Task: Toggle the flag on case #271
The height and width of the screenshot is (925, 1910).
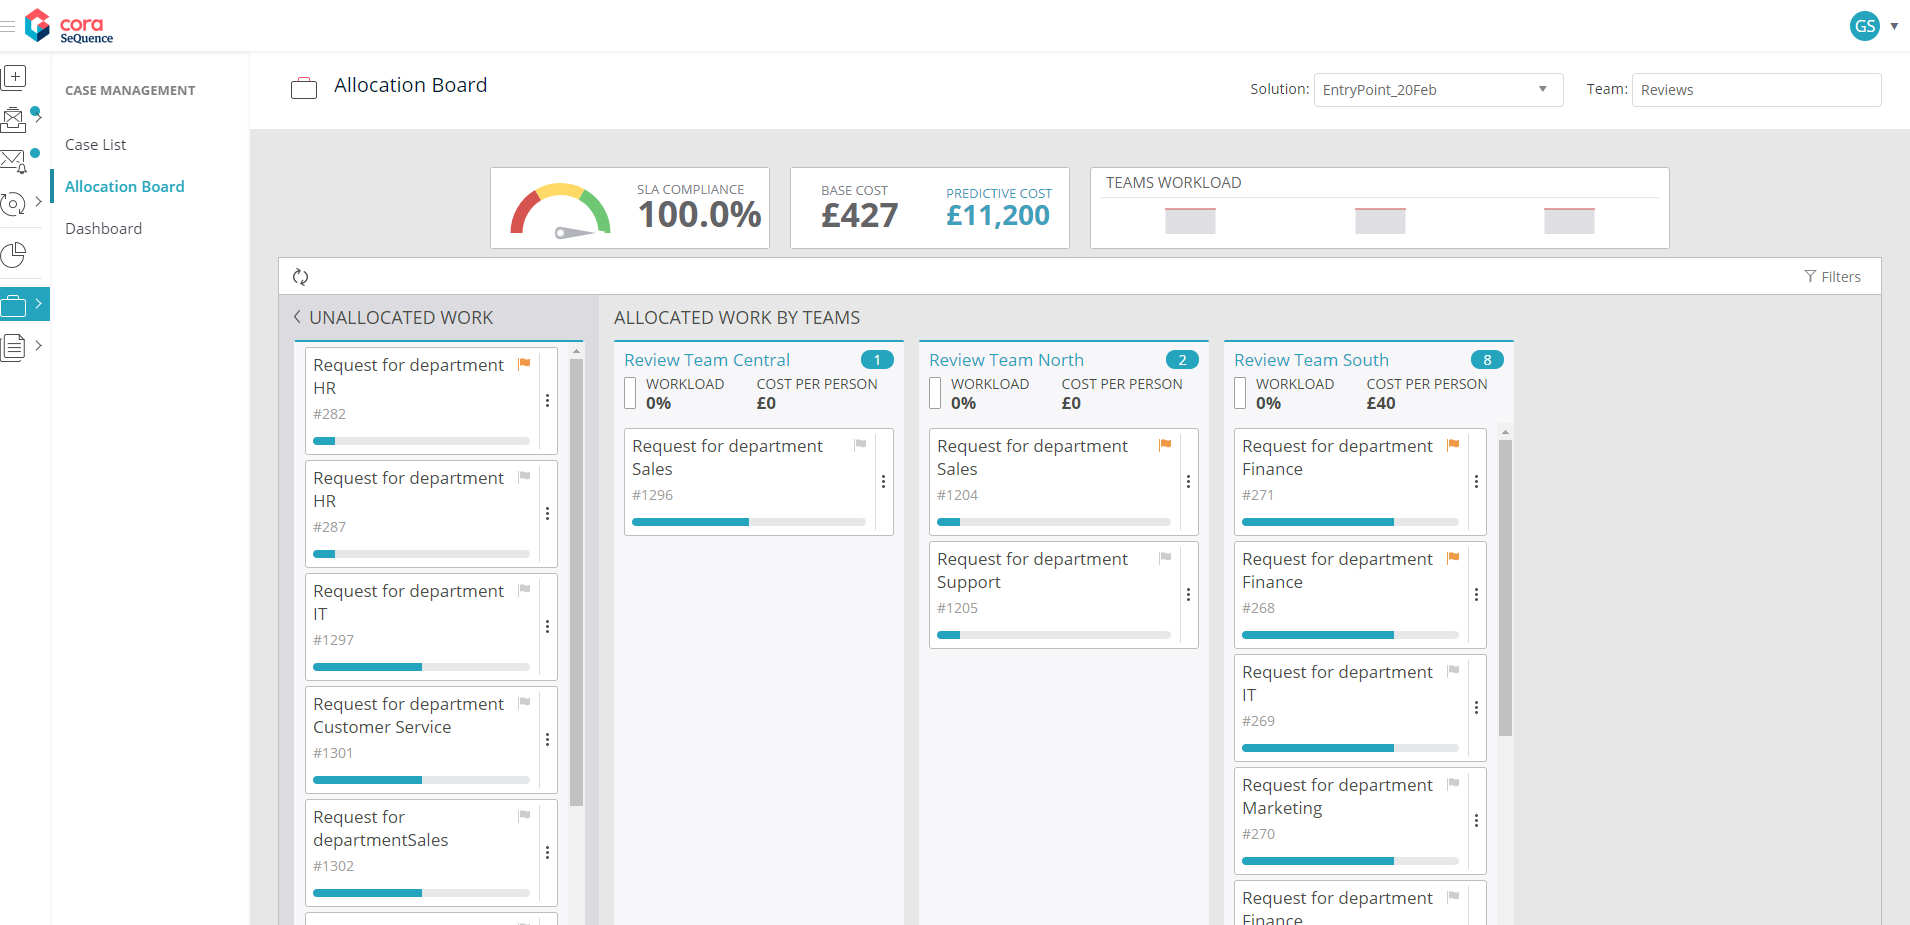Action: coord(1453,445)
